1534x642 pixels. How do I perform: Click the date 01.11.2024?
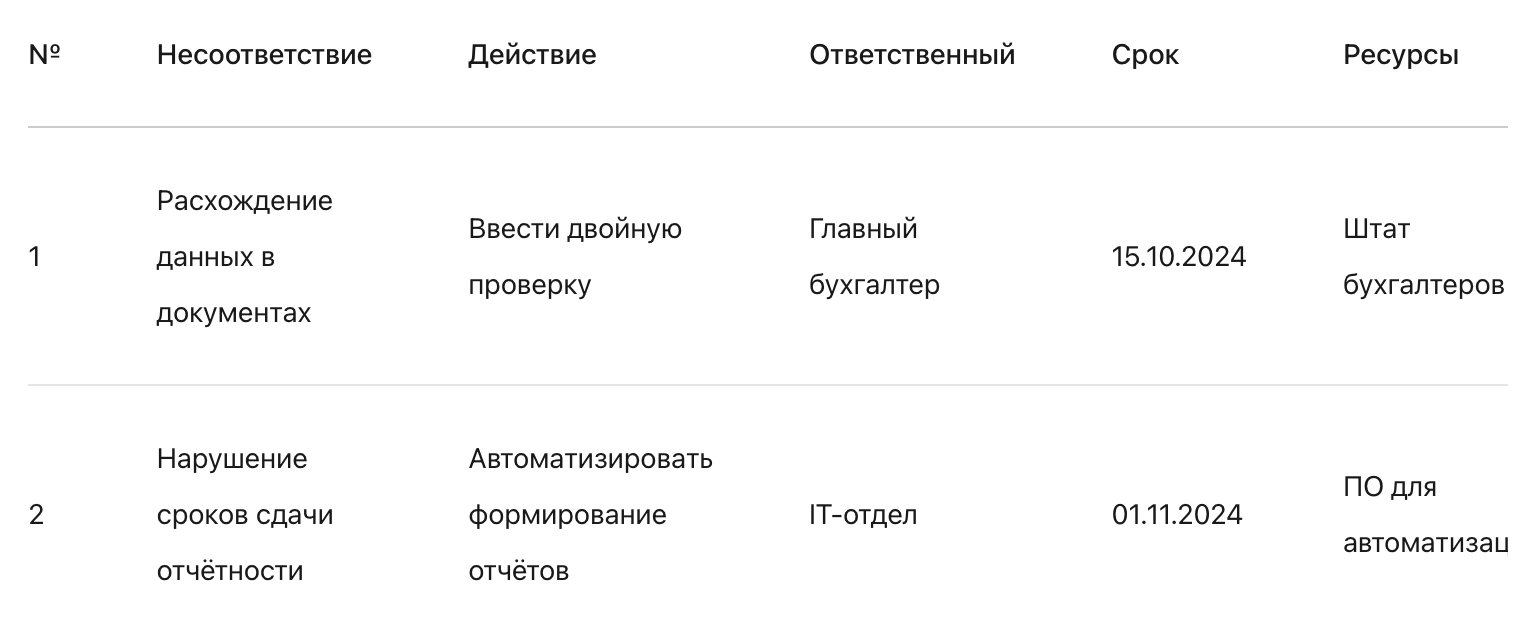[x=1177, y=515]
